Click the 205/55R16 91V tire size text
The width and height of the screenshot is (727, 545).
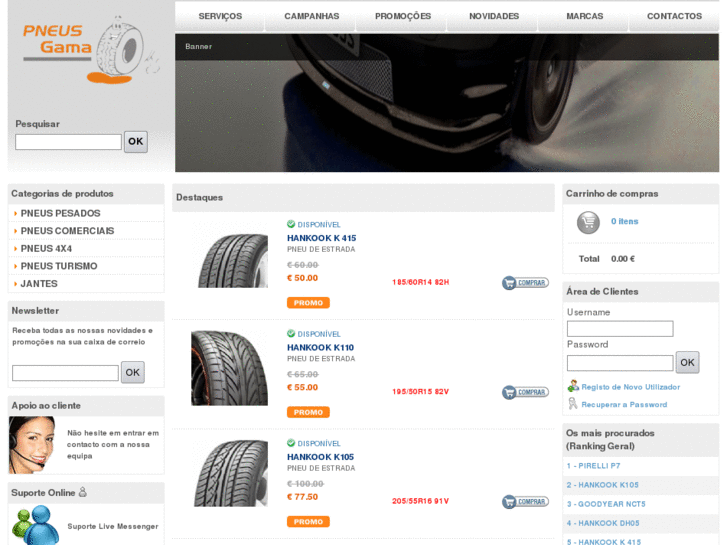421,501
